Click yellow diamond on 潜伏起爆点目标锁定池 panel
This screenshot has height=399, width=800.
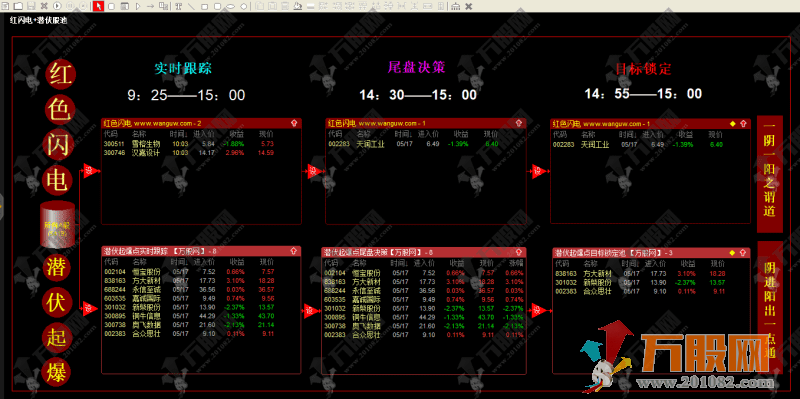click(x=732, y=253)
